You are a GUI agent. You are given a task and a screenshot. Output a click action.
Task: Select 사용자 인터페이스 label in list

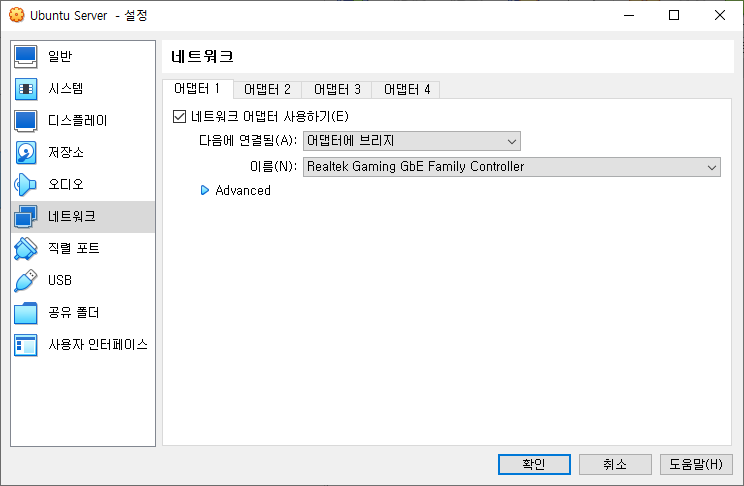(98, 345)
